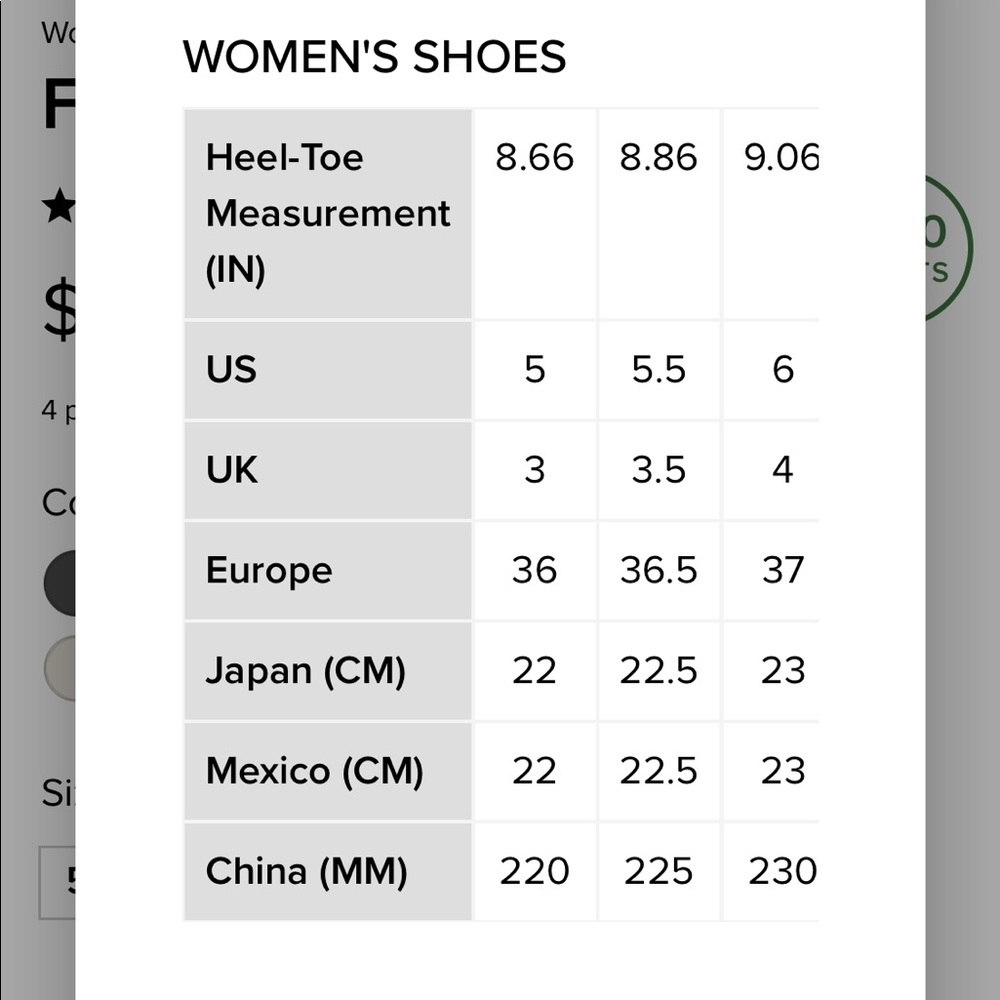
Task: Click UK size 4 cell
Action: point(771,470)
